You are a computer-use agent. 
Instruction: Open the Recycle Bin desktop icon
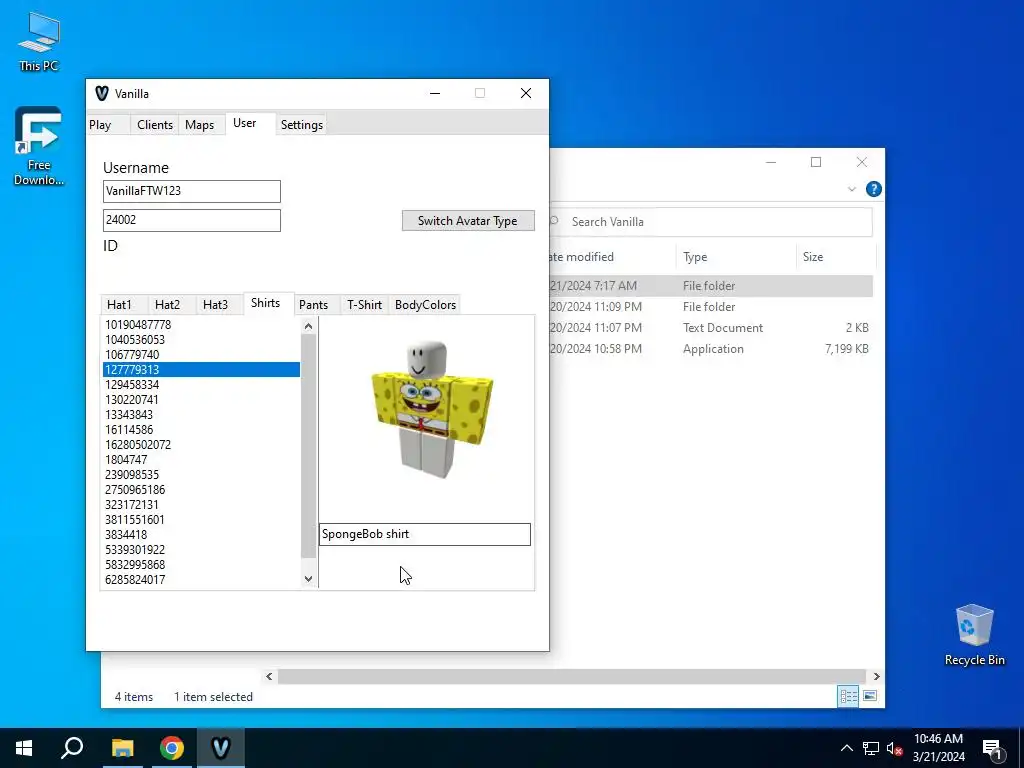(974, 634)
